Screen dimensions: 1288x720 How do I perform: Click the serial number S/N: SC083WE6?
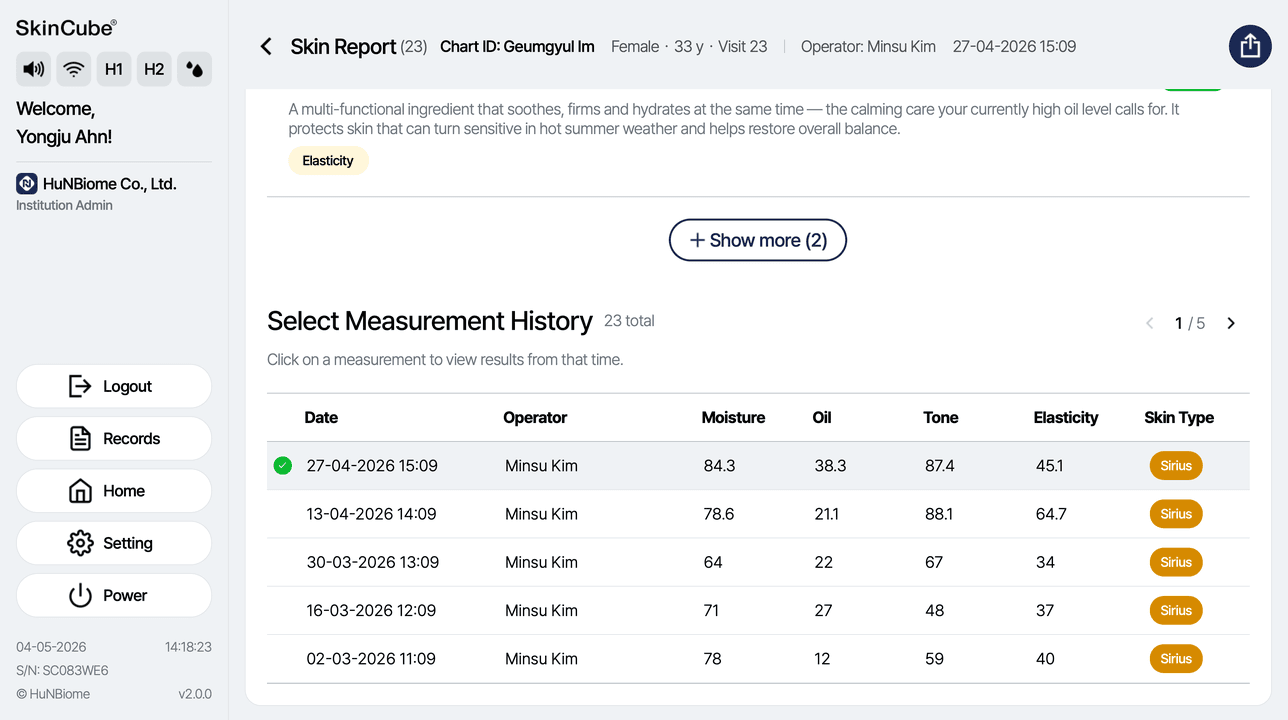click(62, 671)
